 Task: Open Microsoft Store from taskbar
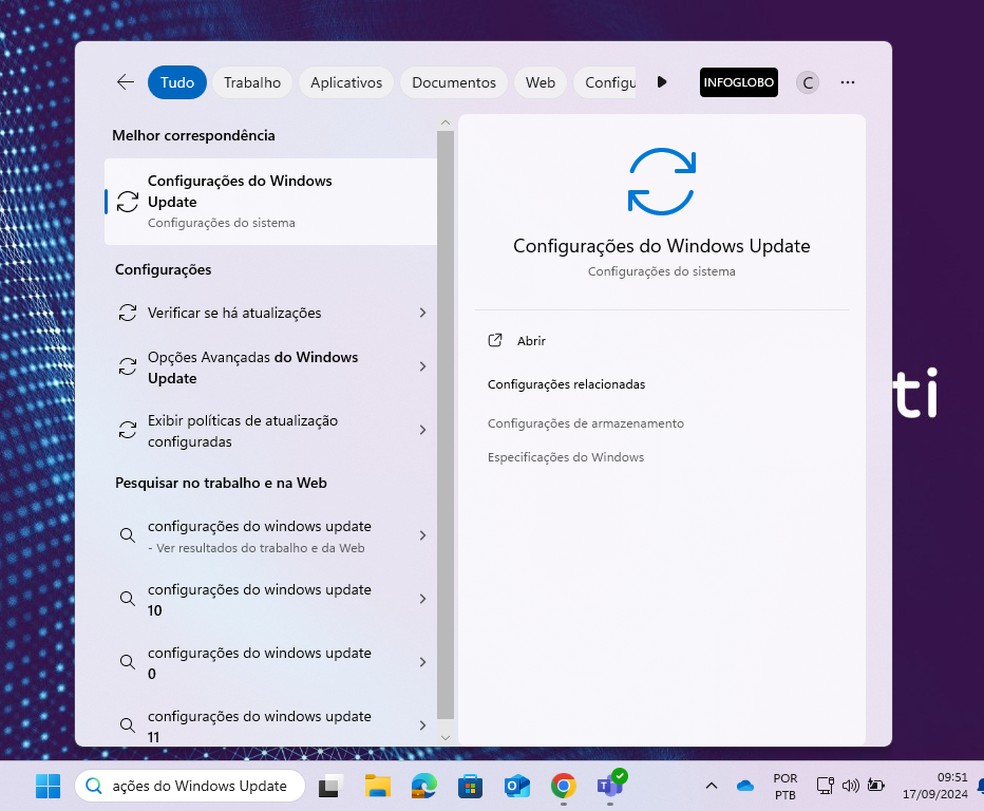[x=470, y=786]
